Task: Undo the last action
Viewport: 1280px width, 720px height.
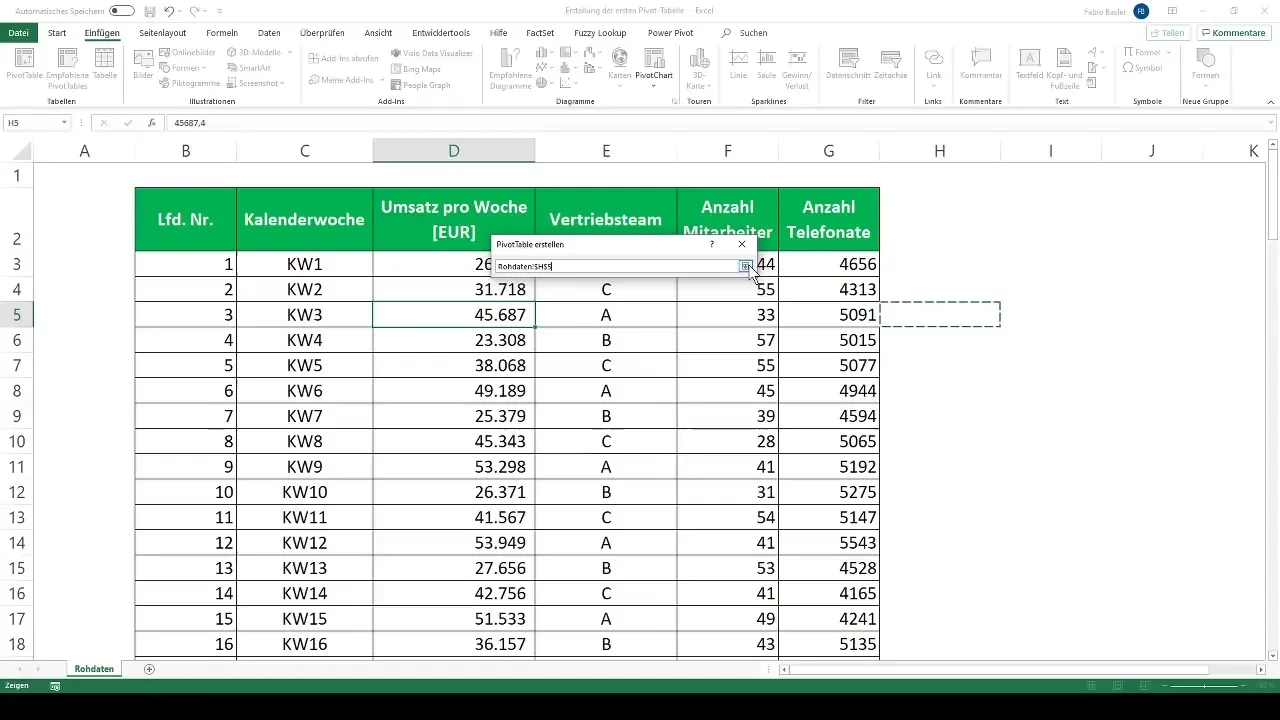Action: (169, 11)
